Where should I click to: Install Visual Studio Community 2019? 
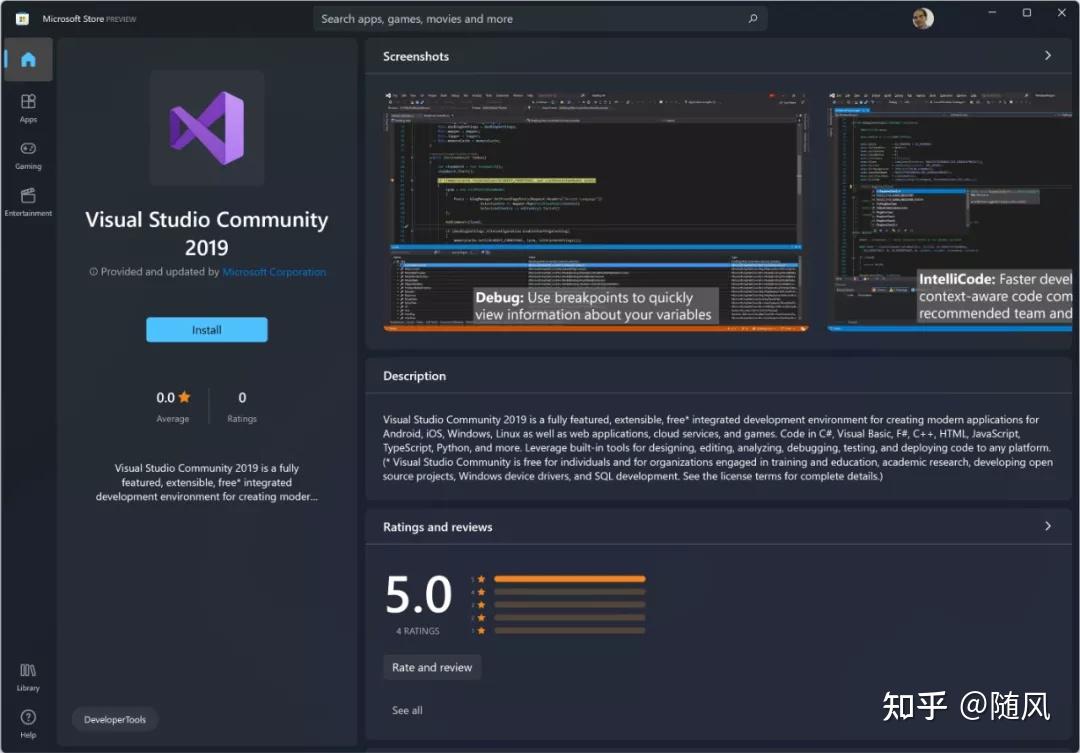(x=207, y=330)
